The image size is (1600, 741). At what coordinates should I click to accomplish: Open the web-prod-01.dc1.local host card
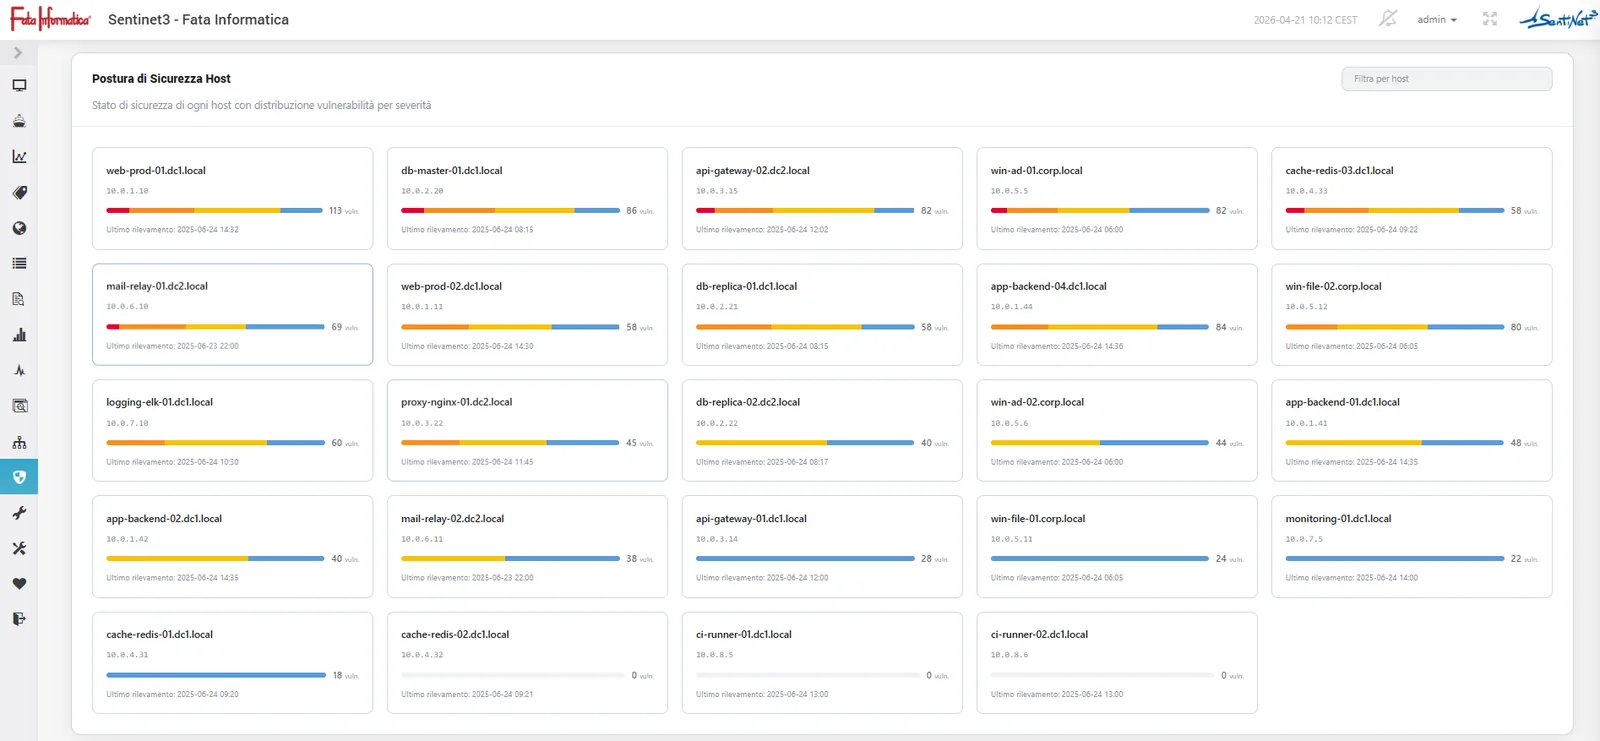[232, 198]
